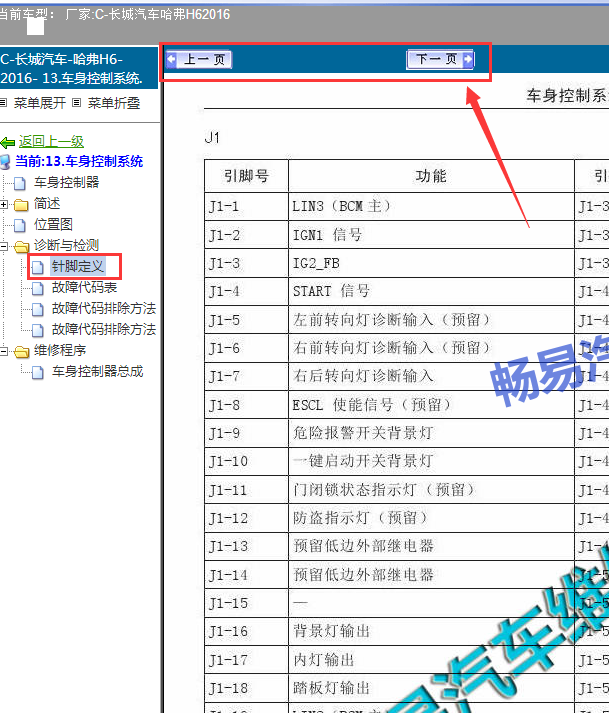Open 车身控制器总成 tree item
609x713 pixels.
(98, 371)
